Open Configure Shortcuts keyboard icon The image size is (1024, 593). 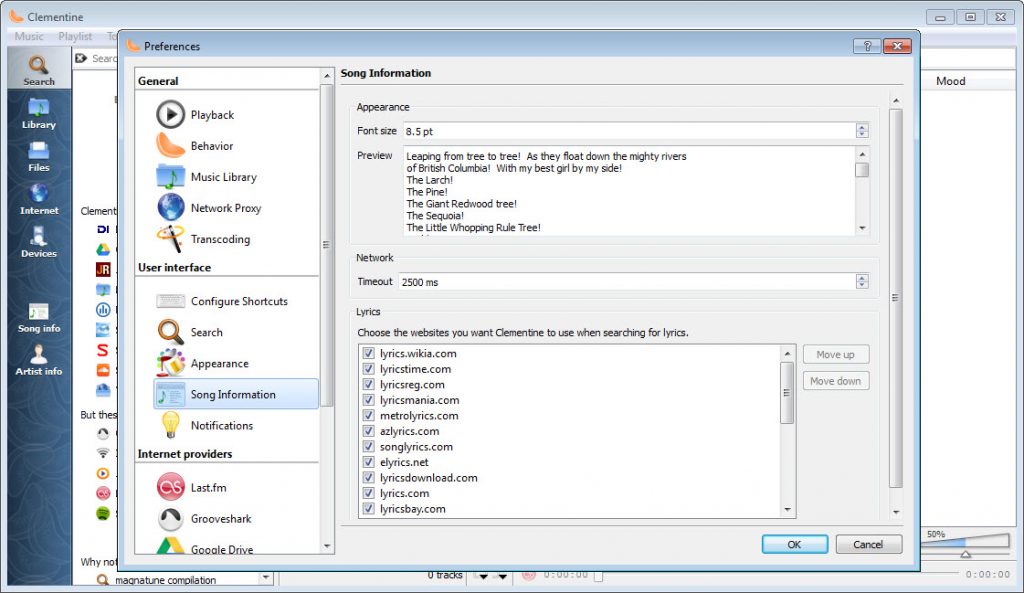point(170,301)
